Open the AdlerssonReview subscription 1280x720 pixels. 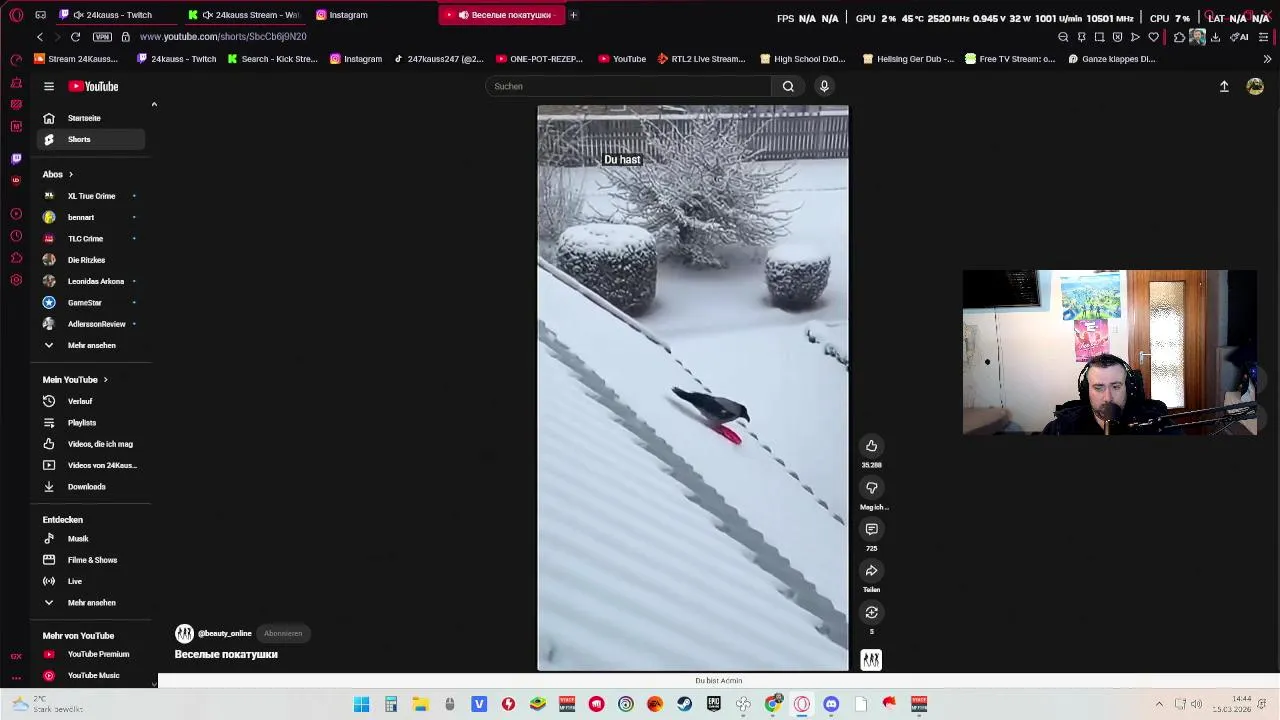[x=91, y=324]
